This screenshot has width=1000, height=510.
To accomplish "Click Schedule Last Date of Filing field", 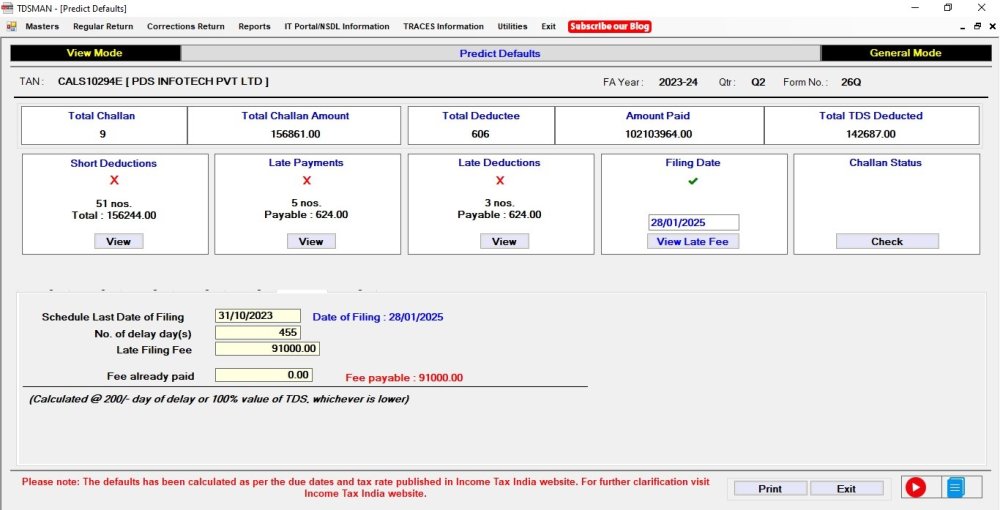I will pyautogui.click(x=258, y=316).
